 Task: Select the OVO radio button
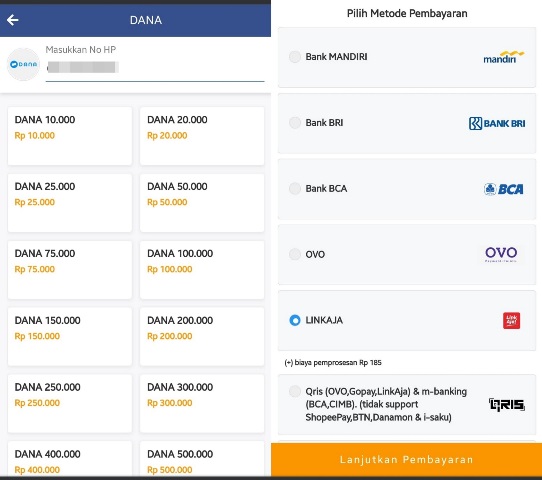pos(295,254)
